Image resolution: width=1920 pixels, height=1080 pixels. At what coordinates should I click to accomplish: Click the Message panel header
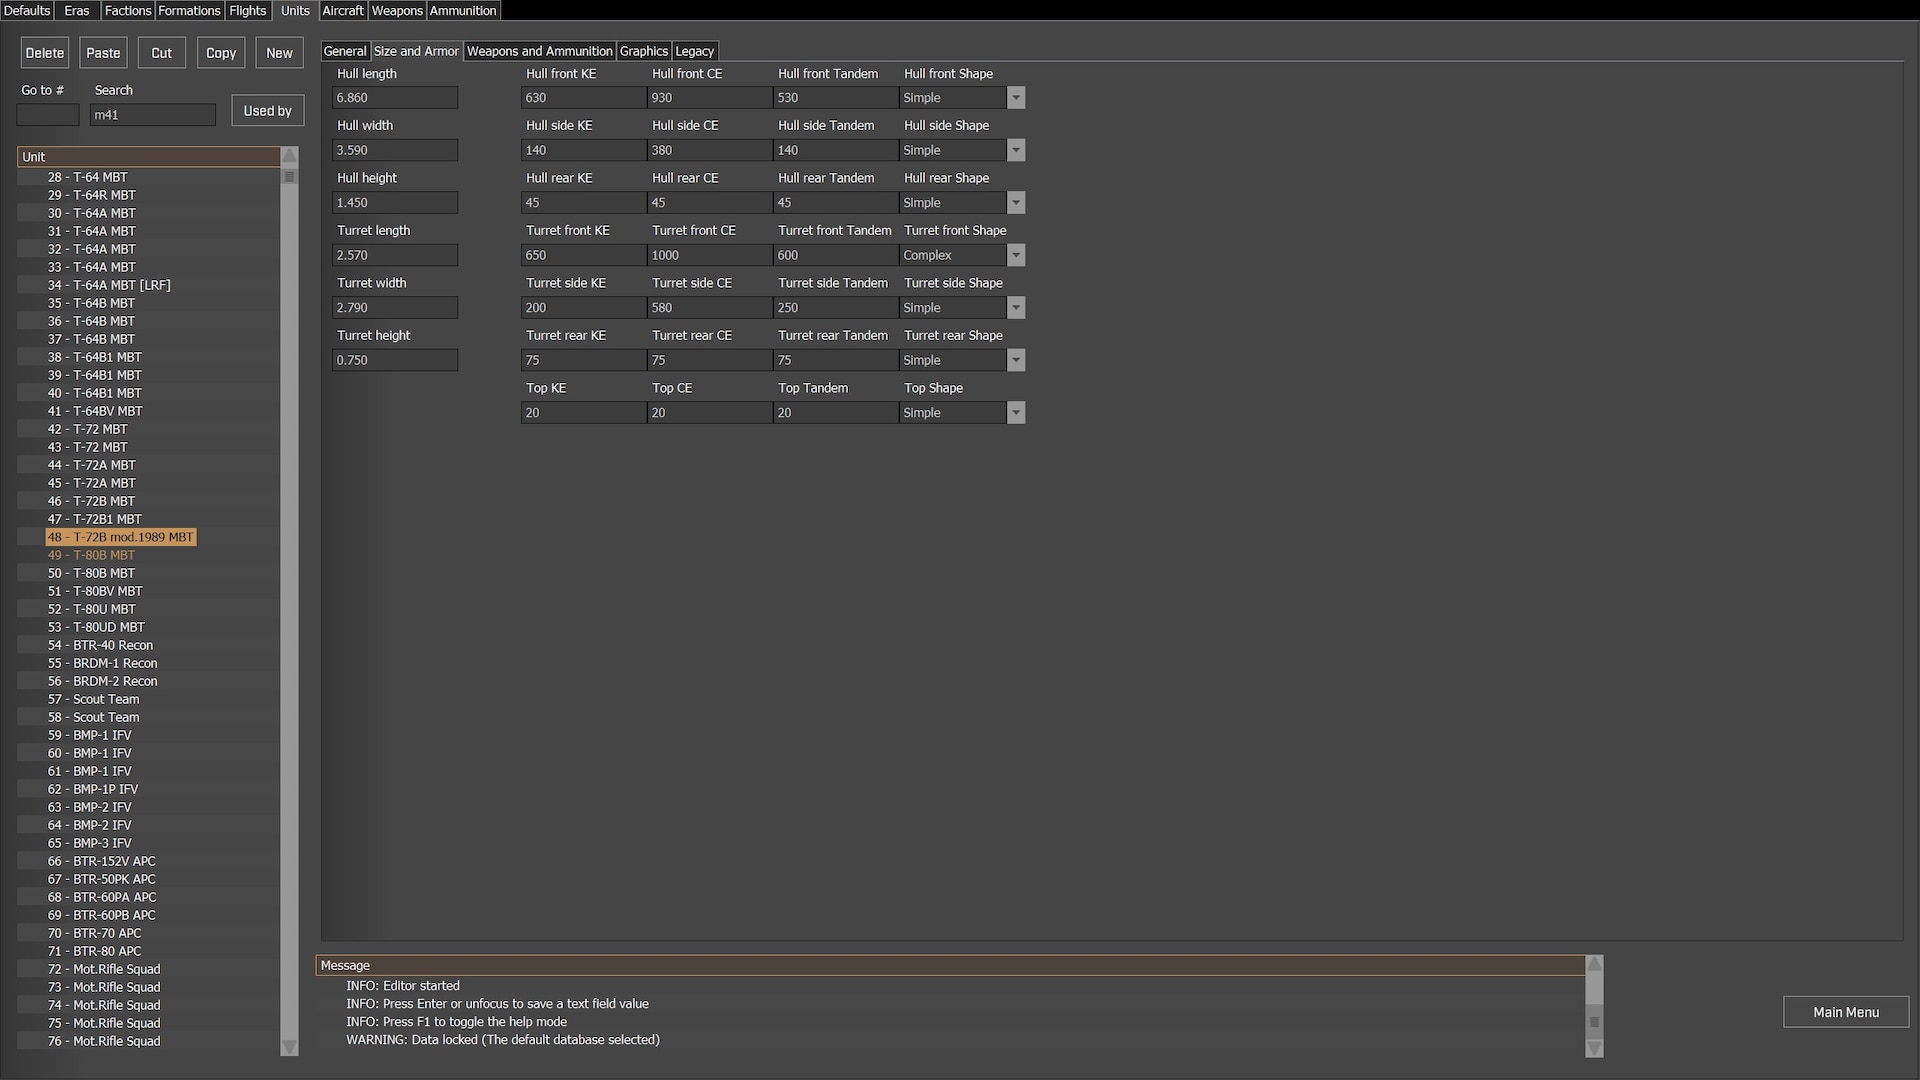pos(950,965)
